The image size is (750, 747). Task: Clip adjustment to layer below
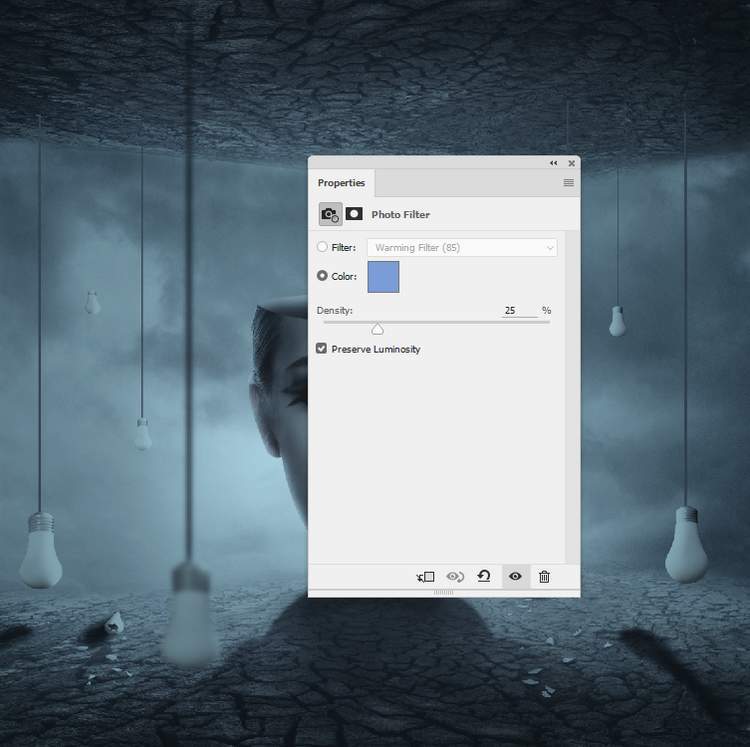point(425,577)
